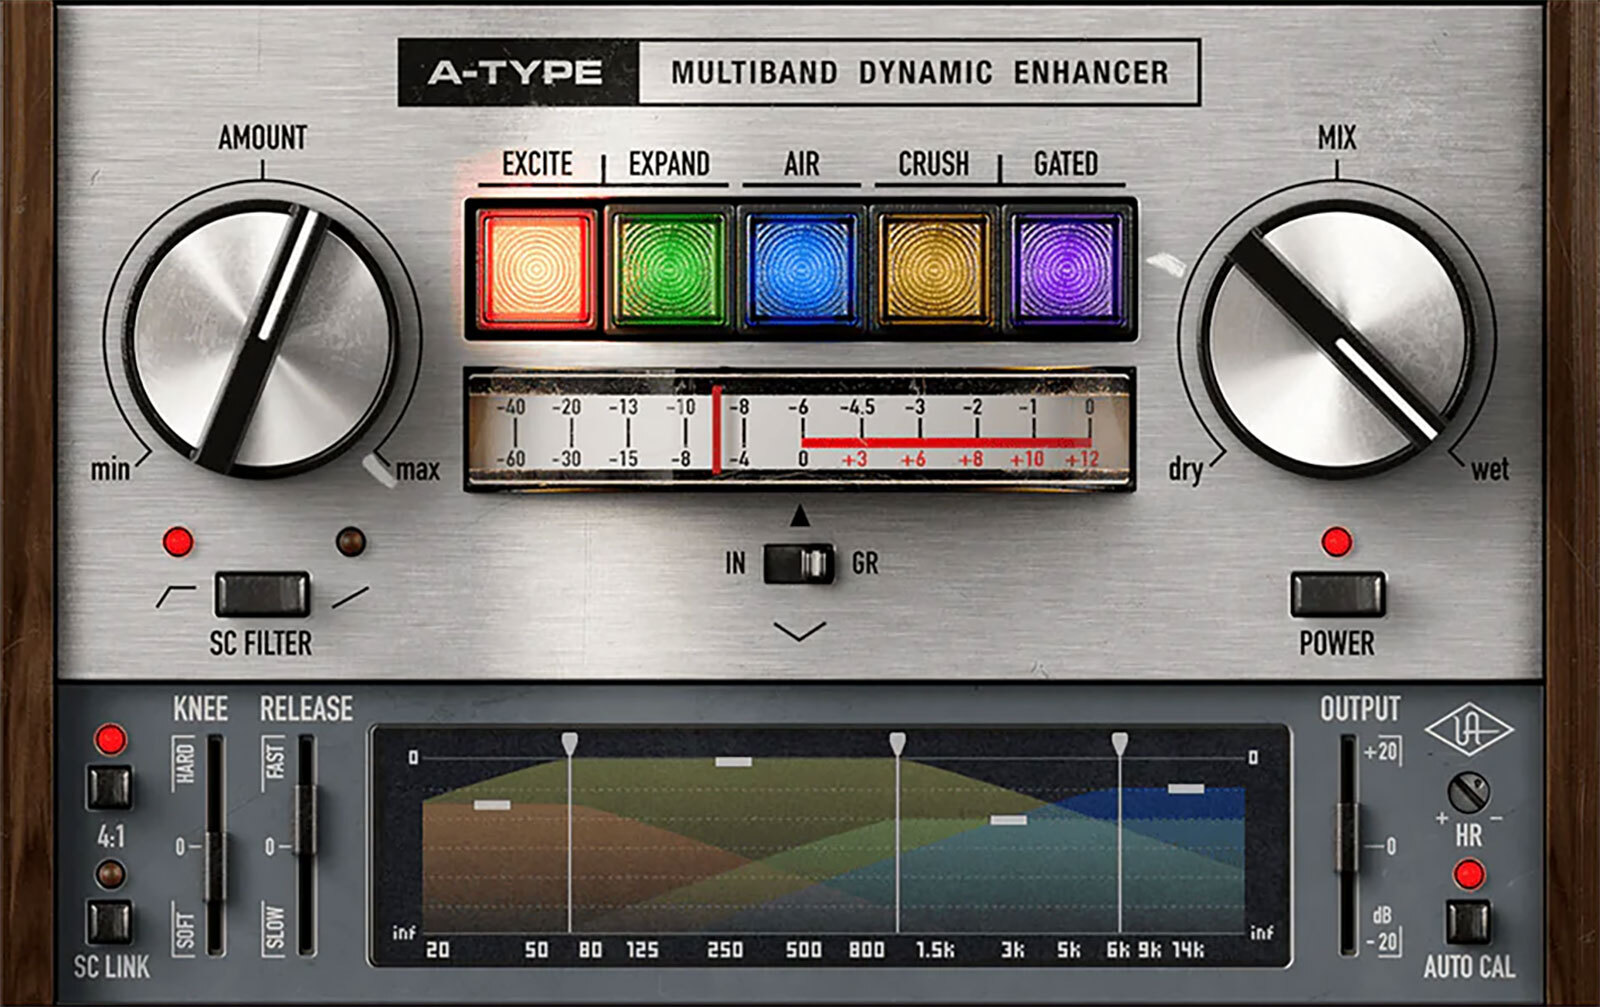Click the SLOW release label
Image resolution: width=1600 pixels, height=1007 pixels.
275,928
